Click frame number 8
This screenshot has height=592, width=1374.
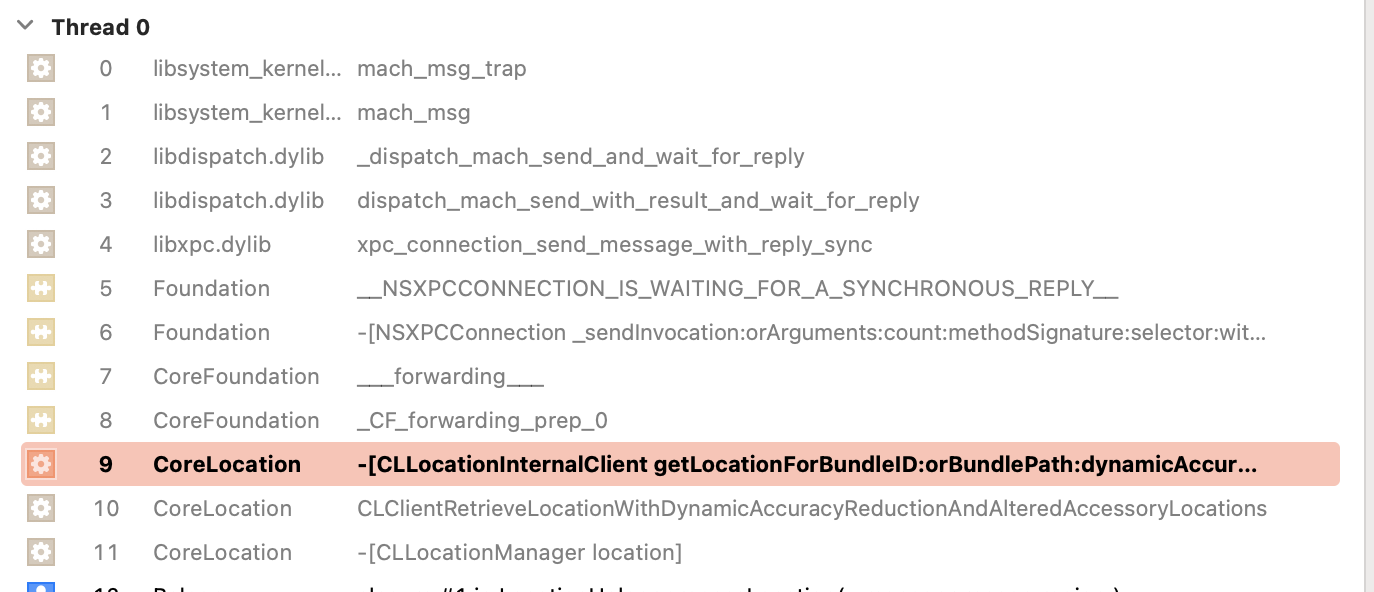pyautogui.click(x=106, y=421)
